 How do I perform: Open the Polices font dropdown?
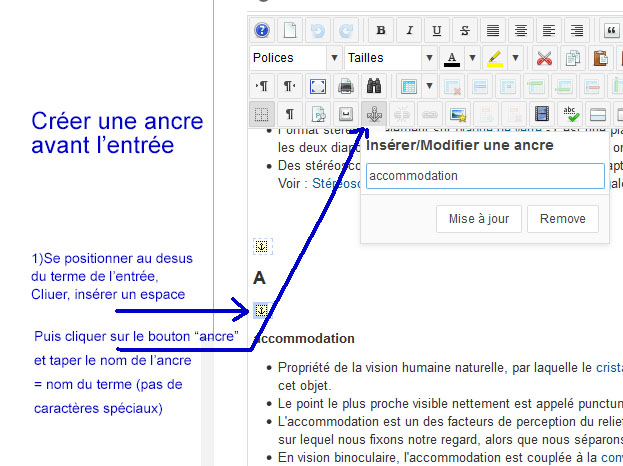coord(296,58)
